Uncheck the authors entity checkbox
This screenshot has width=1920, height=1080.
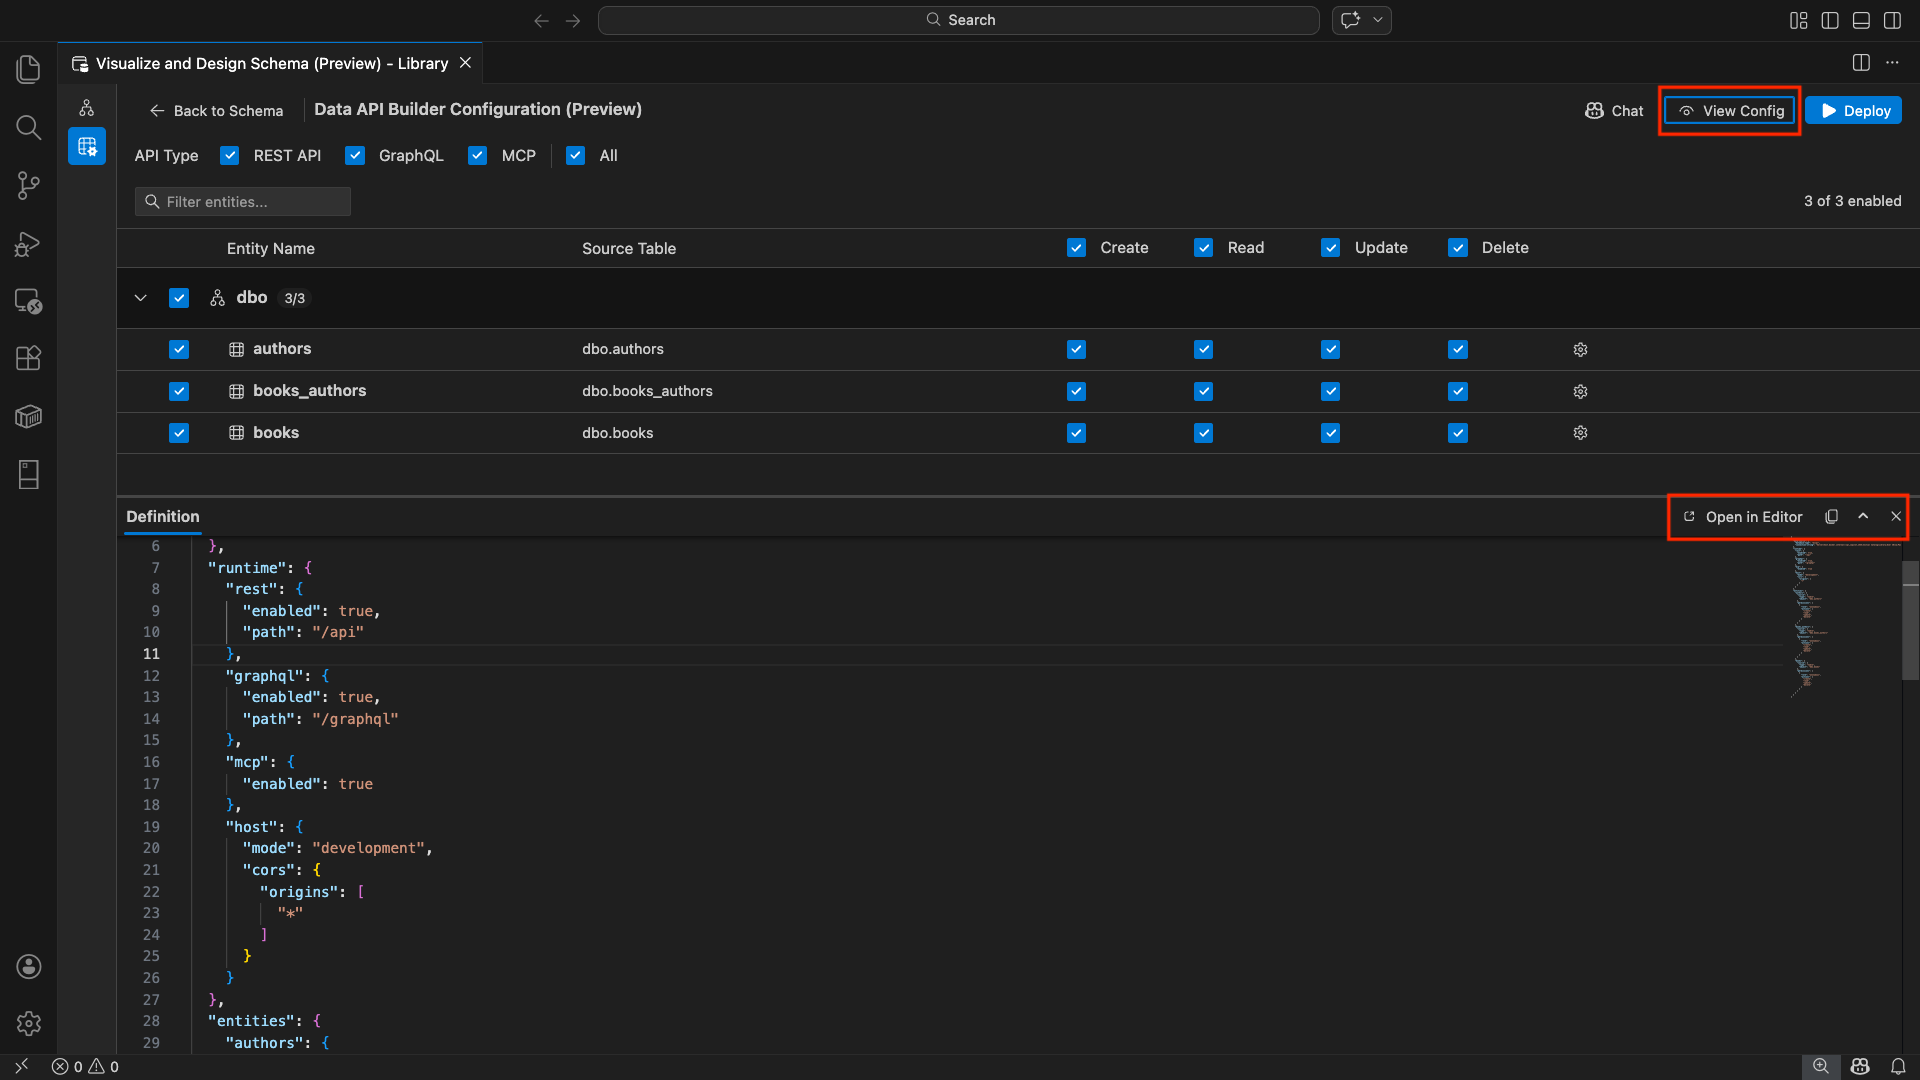[179, 349]
